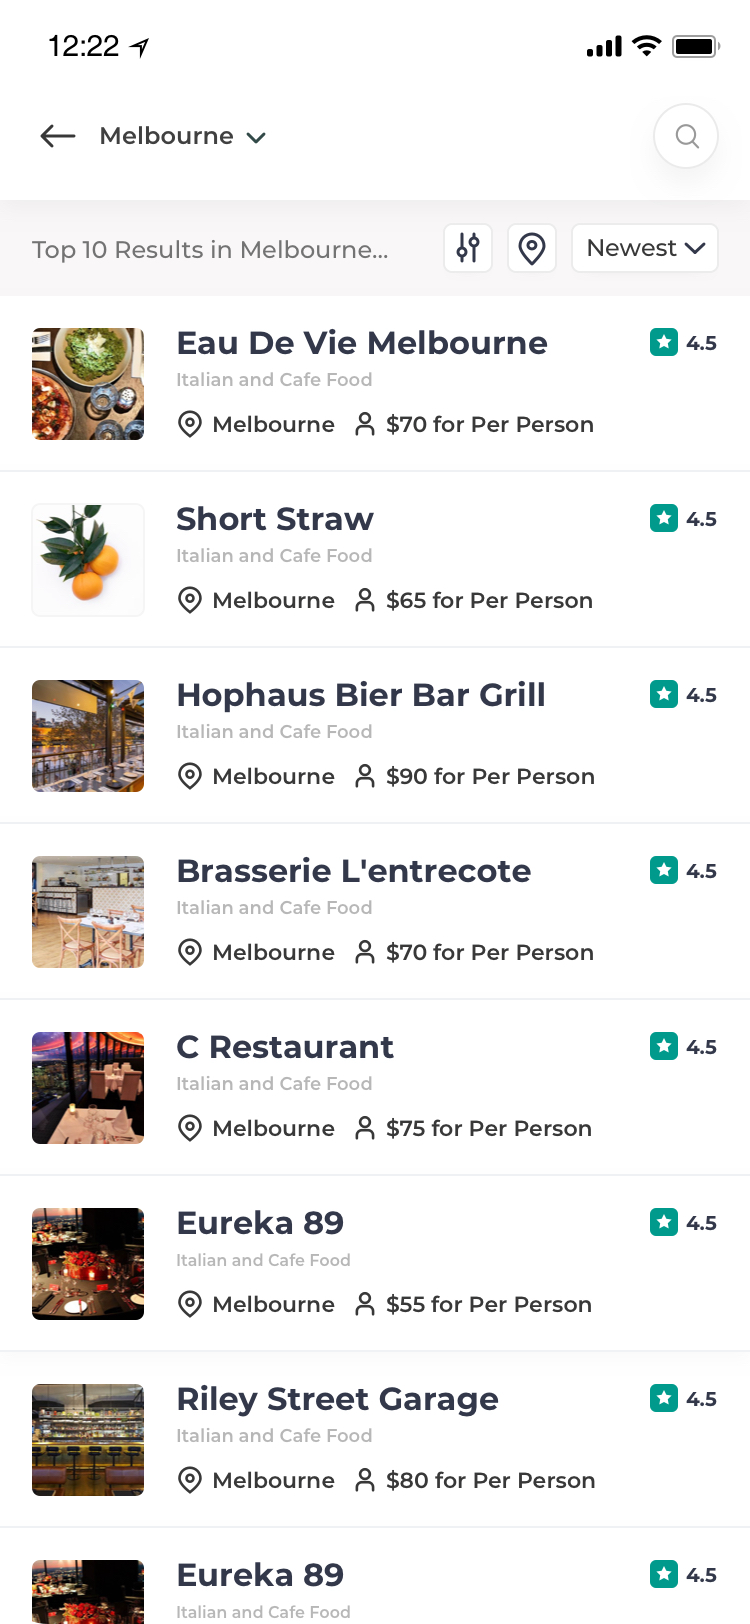The image size is (750, 1624).
Task: Open the Newest sort dropdown
Action: 644,248
